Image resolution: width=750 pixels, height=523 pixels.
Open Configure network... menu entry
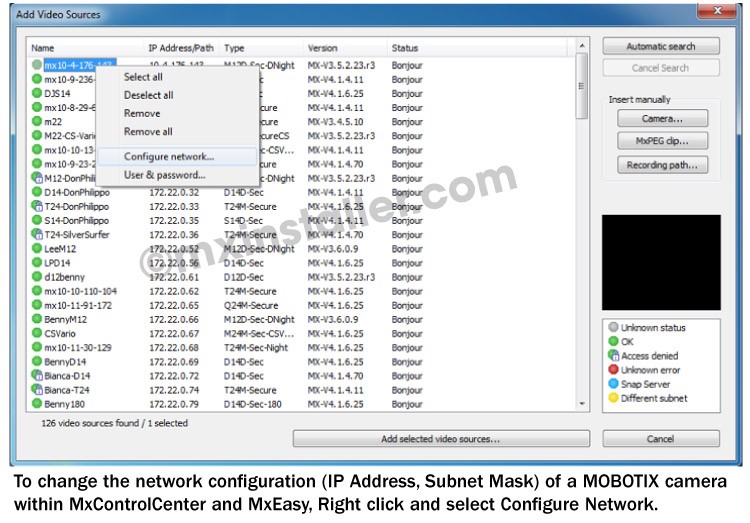(177, 156)
